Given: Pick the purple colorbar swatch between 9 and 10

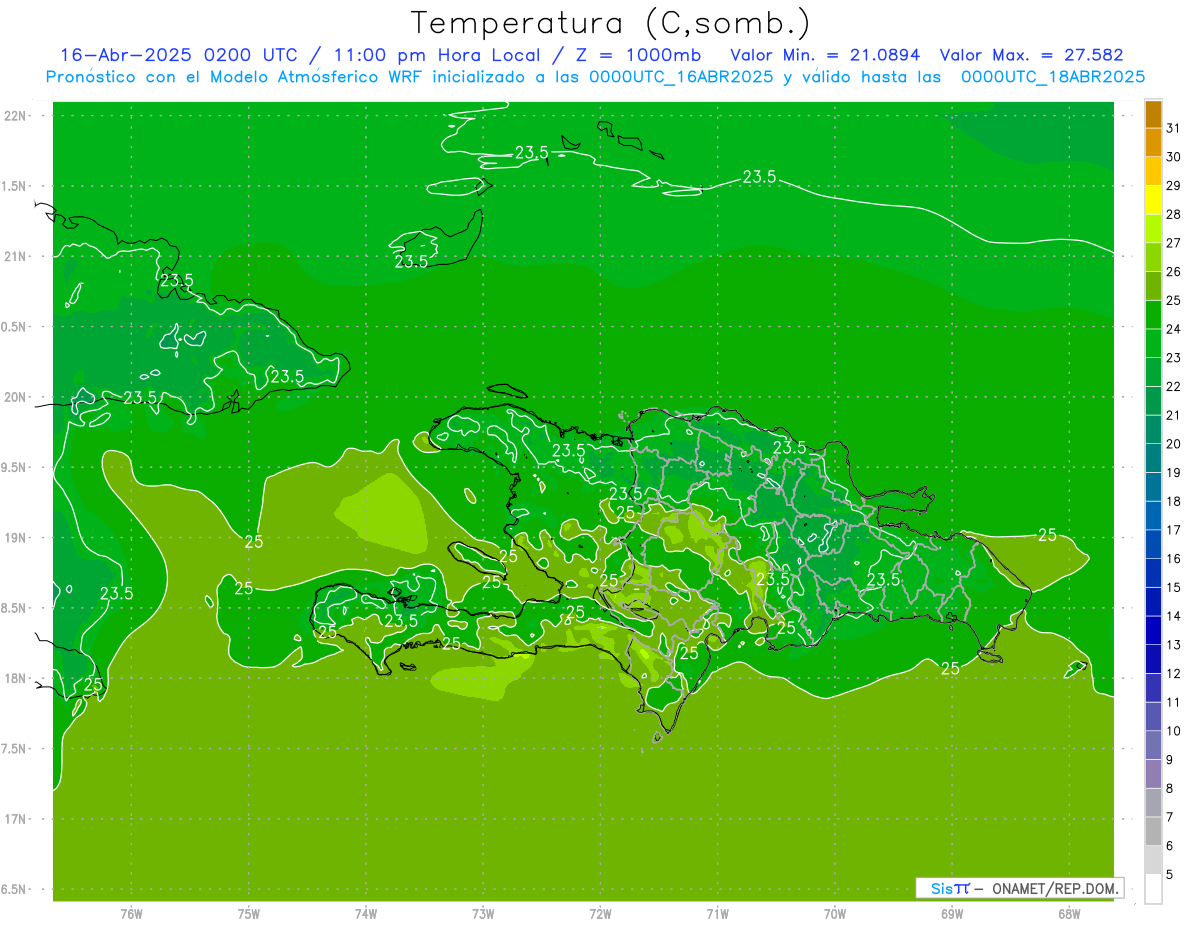Looking at the screenshot, I should (x=1153, y=746).
